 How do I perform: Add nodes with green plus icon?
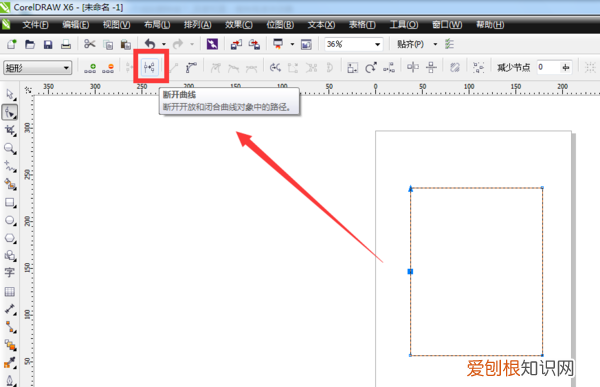coord(90,68)
